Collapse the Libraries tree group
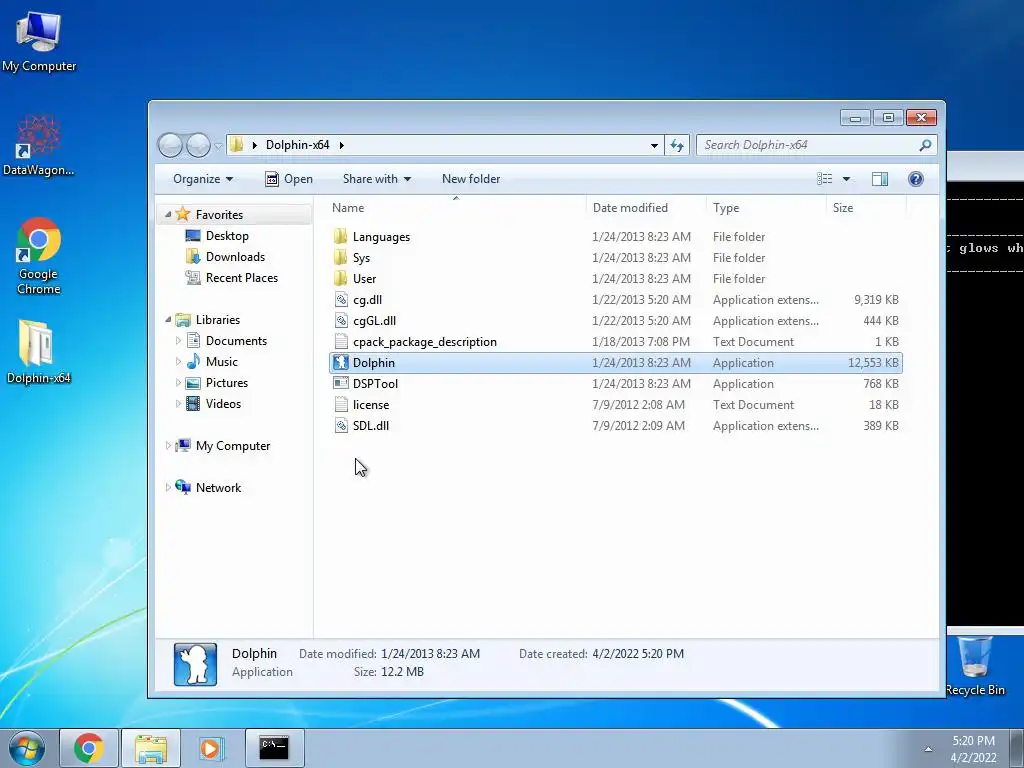The width and height of the screenshot is (1024, 768). [168, 319]
